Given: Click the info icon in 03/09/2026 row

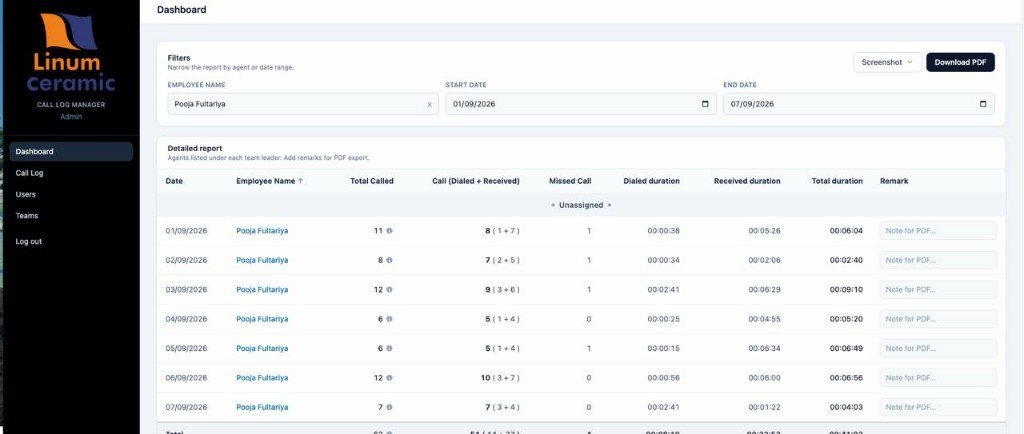Looking at the screenshot, I should click(389, 290).
